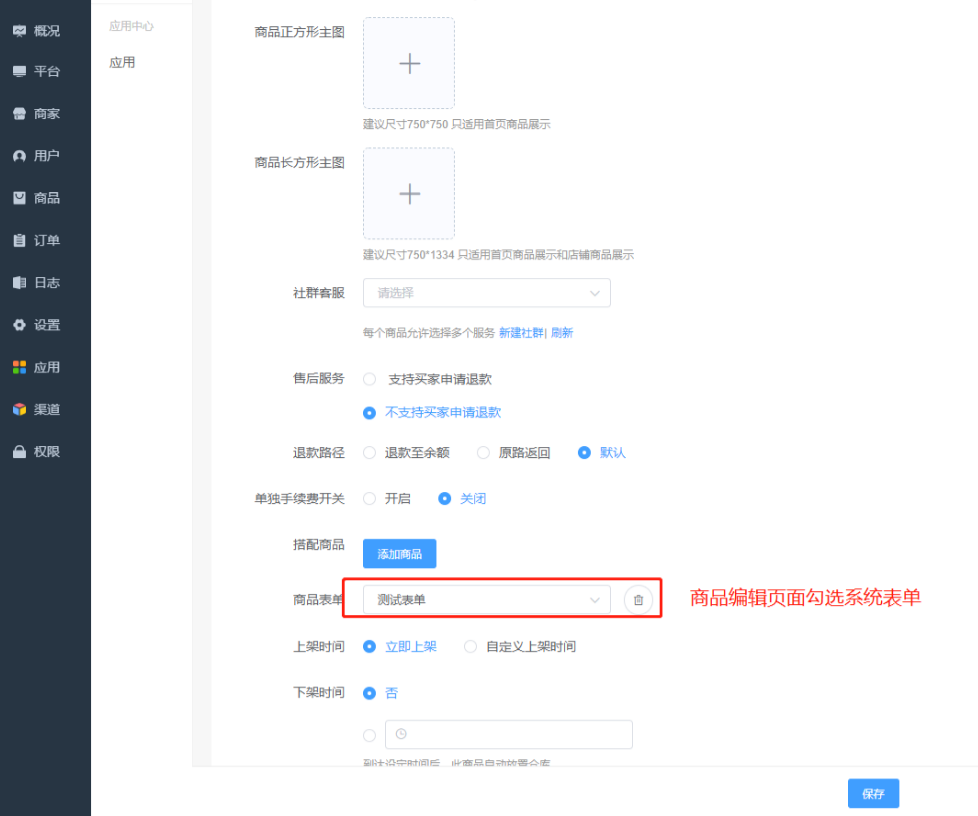This screenshot has width=978, height=816.
Task: Open 日志 menu label in sidebar
Action: [47, 283]
